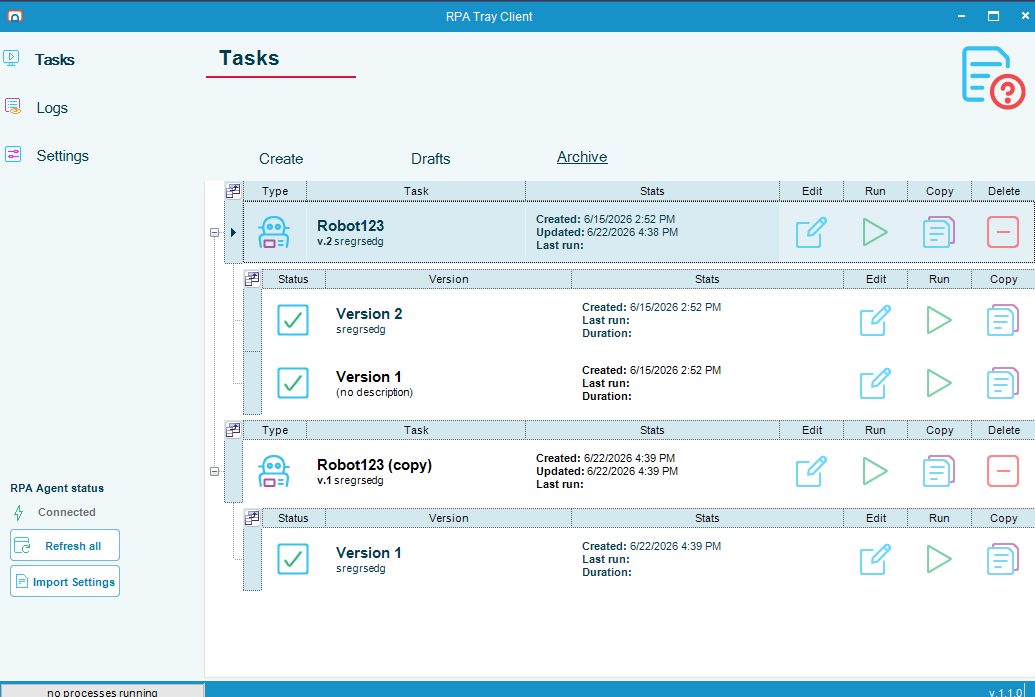
Task: Click the Robot123 row indicator arrow
Action: pos(233,232)
